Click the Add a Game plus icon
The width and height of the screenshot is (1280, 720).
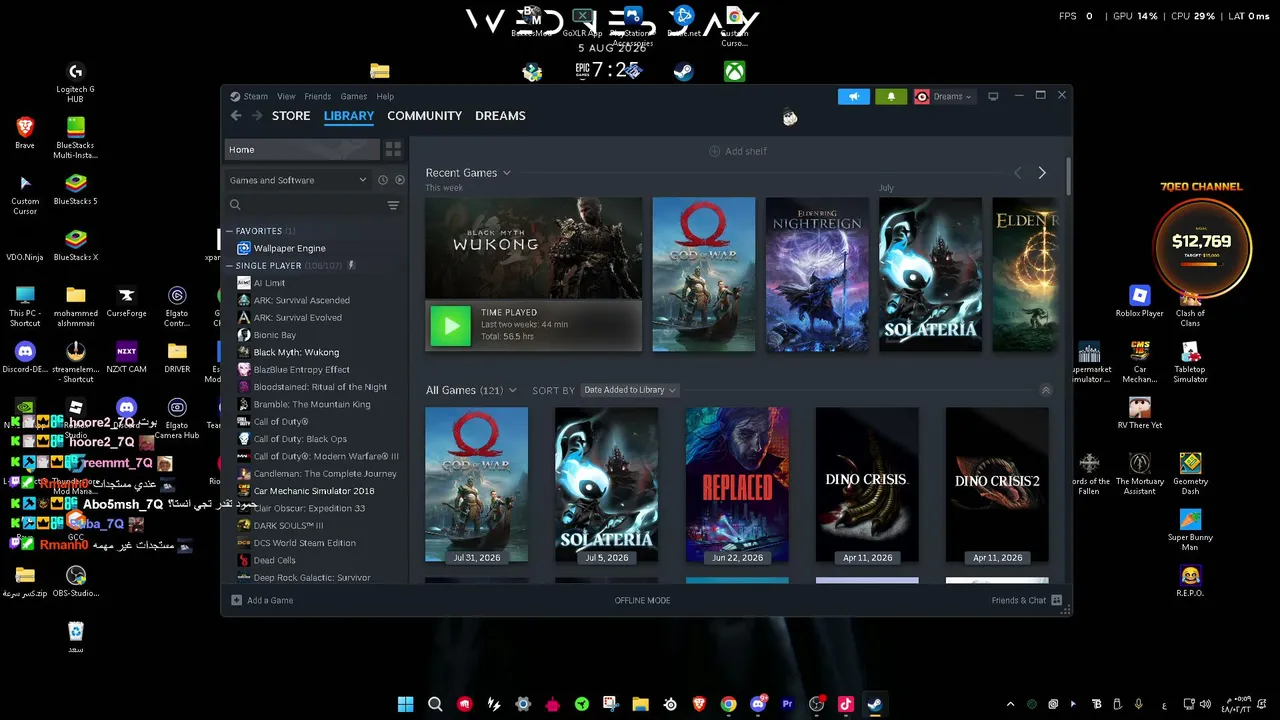coord(236,600)
